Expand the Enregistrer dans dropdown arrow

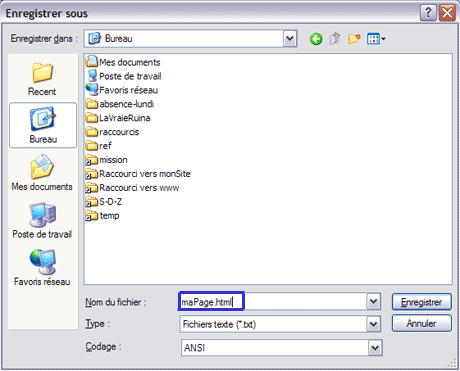(290, 39)
